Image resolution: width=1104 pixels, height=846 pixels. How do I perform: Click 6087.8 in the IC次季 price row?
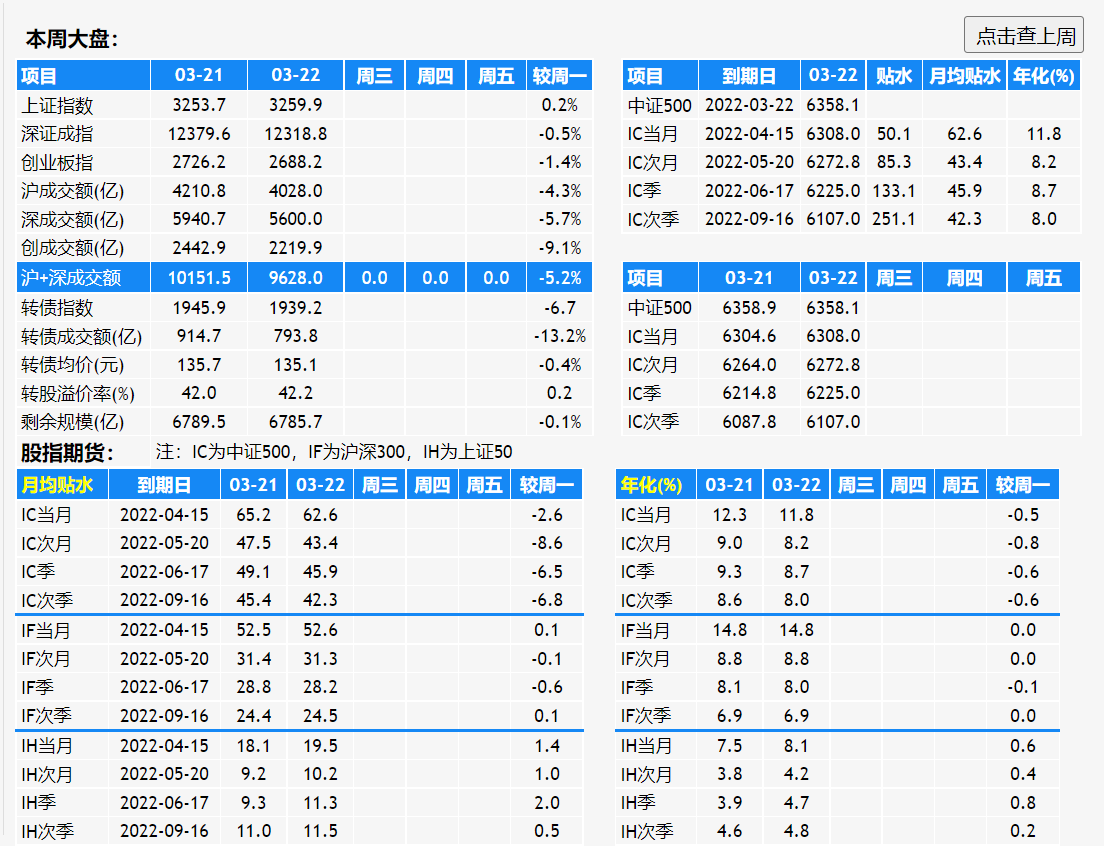click(749, 422)
